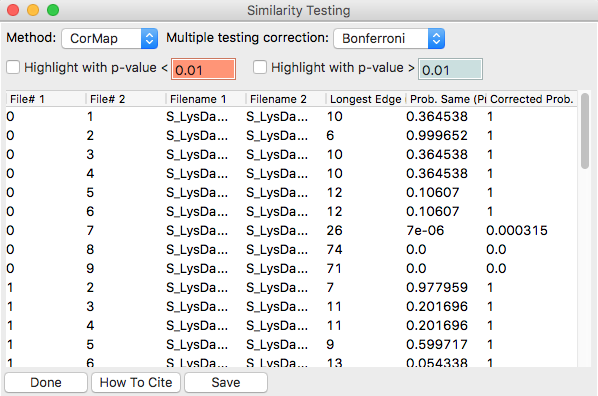Select longest edge value 74
The width and height of the screenshot is (598, 396).
[334, 250]
